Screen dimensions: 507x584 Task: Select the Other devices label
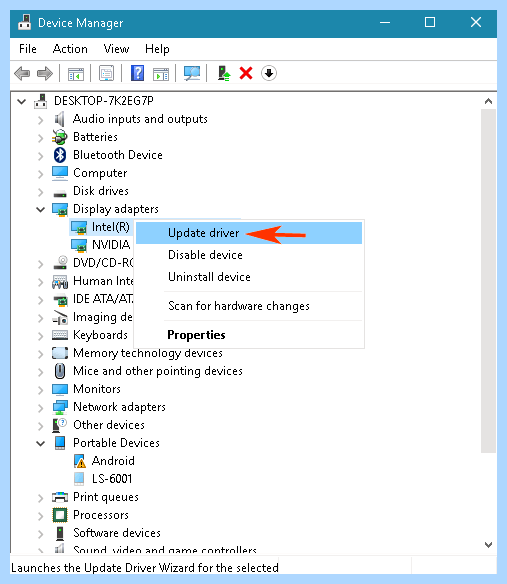109,425
